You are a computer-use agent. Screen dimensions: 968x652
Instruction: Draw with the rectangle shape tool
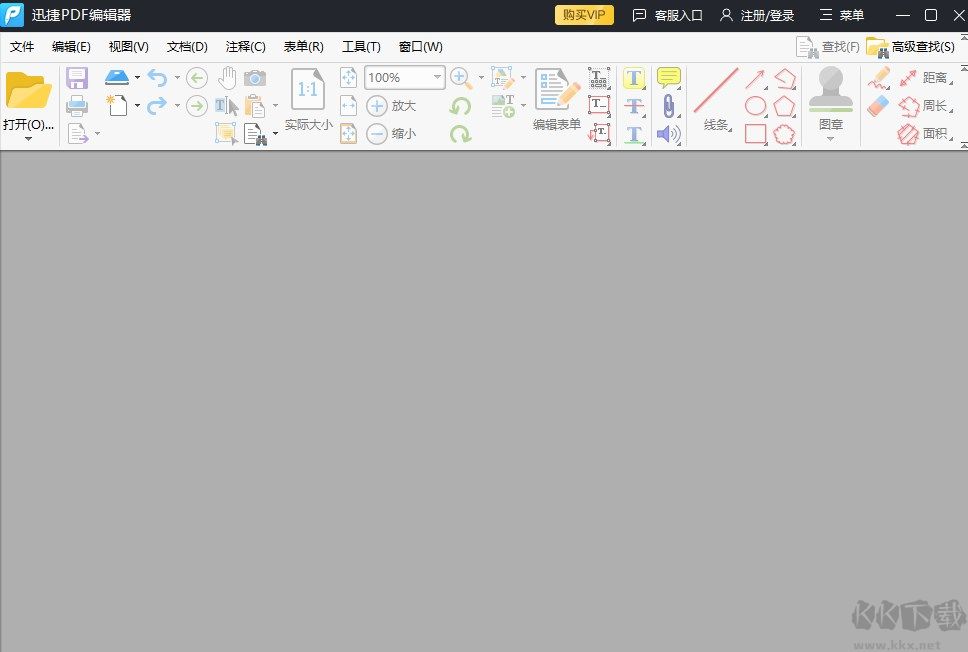pos(754,131)
